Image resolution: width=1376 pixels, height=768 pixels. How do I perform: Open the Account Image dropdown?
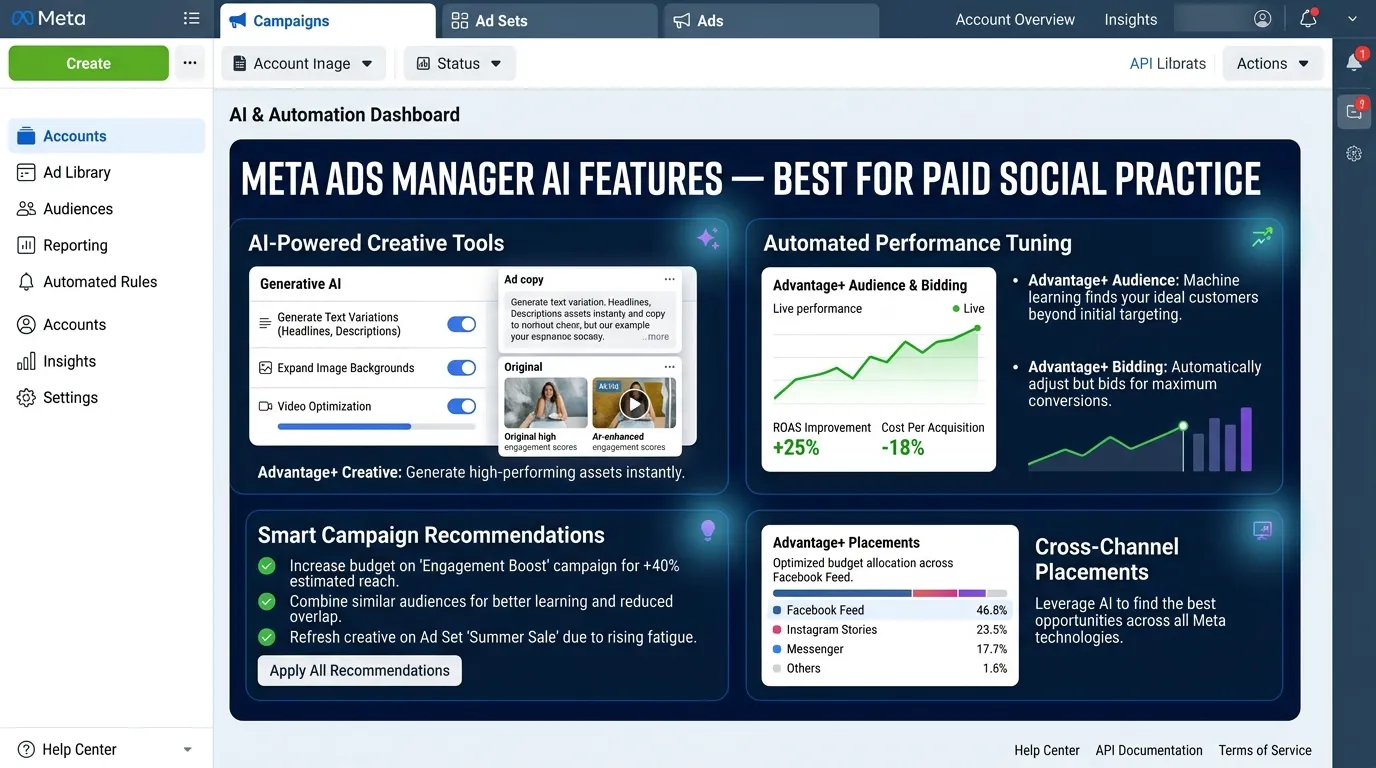[303, 63]
